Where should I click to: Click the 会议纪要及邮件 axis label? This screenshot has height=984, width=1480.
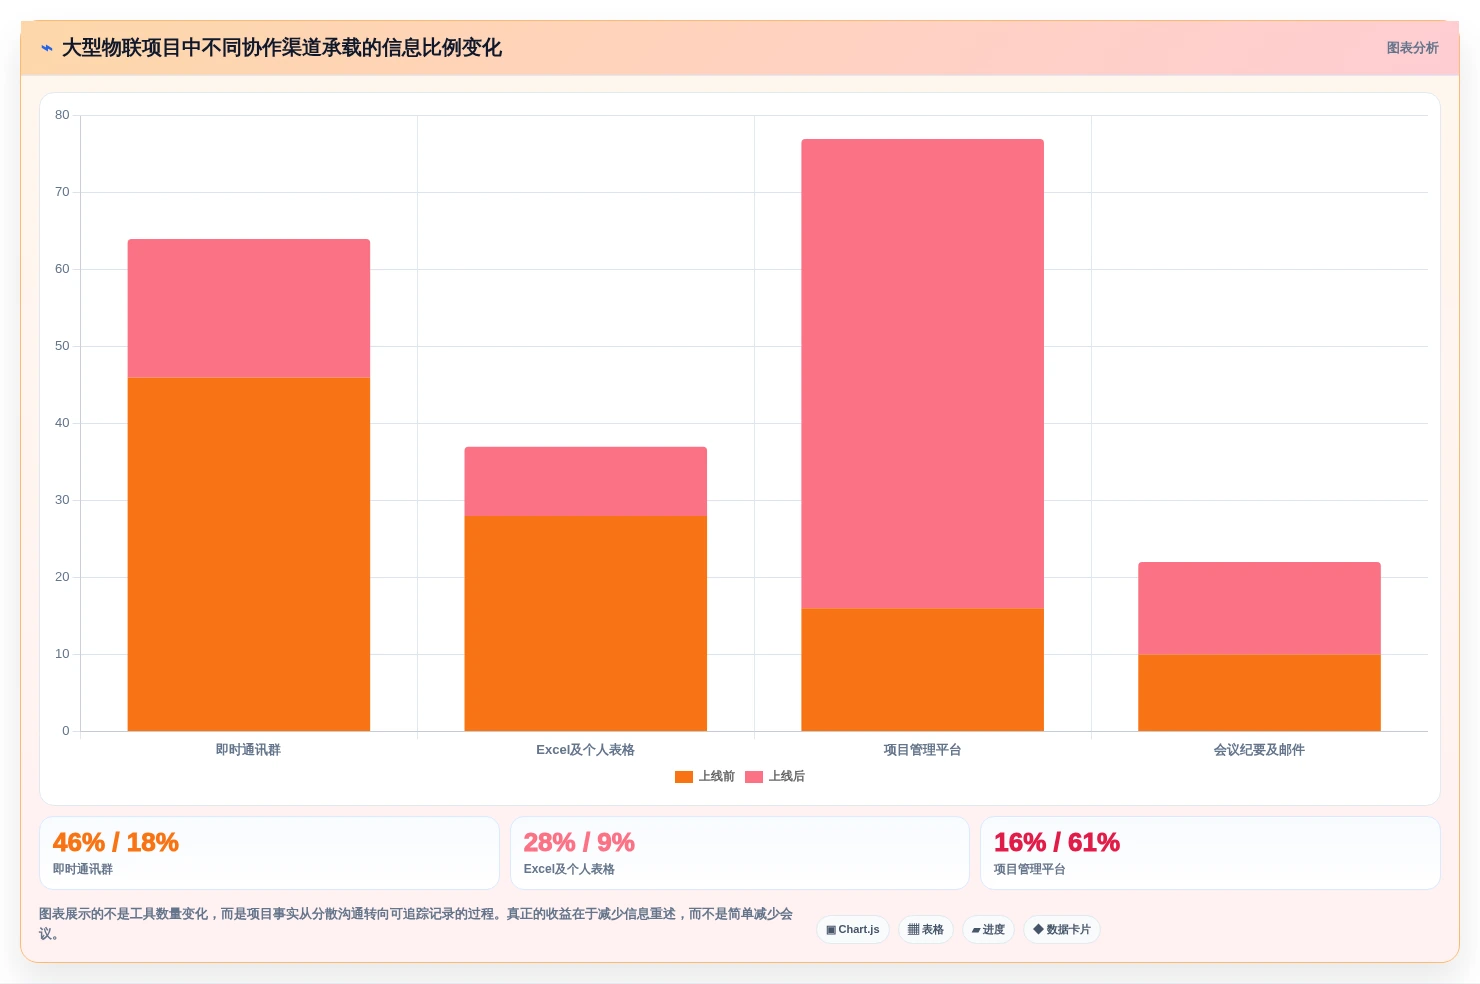coord(1260,750)
